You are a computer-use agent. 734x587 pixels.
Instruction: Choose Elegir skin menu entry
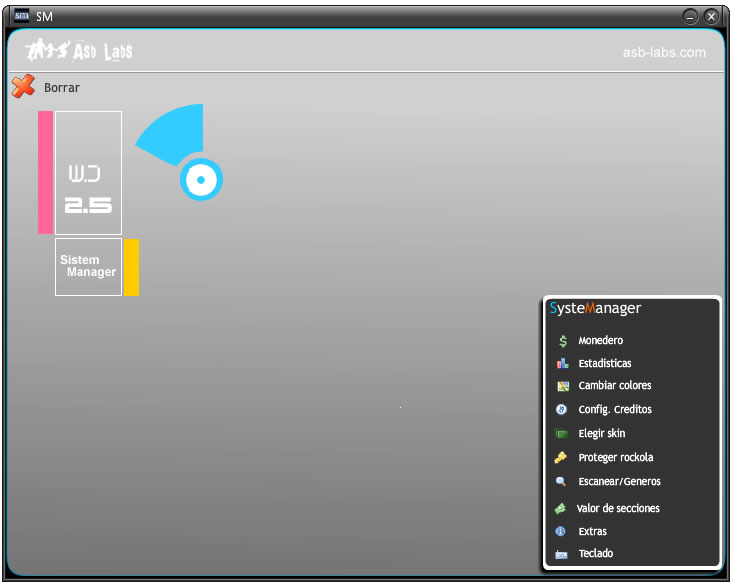point(602,433)
